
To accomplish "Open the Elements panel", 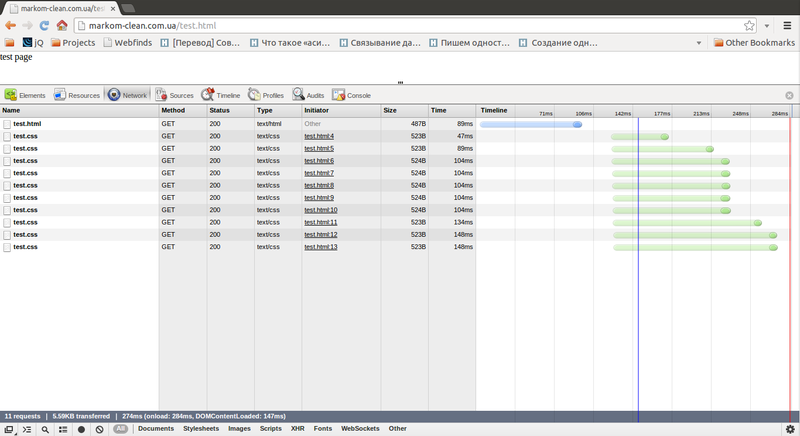I will [x=25, y=95].
